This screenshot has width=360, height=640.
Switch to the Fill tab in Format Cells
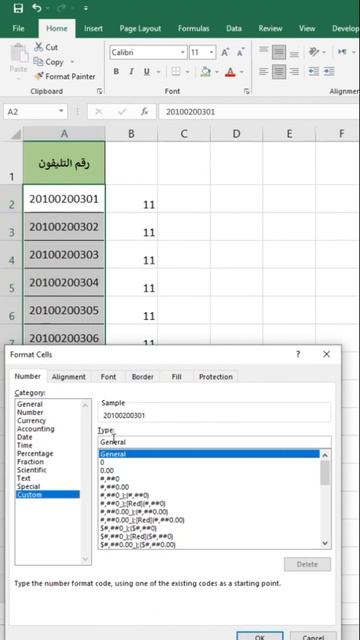point(176,377)
